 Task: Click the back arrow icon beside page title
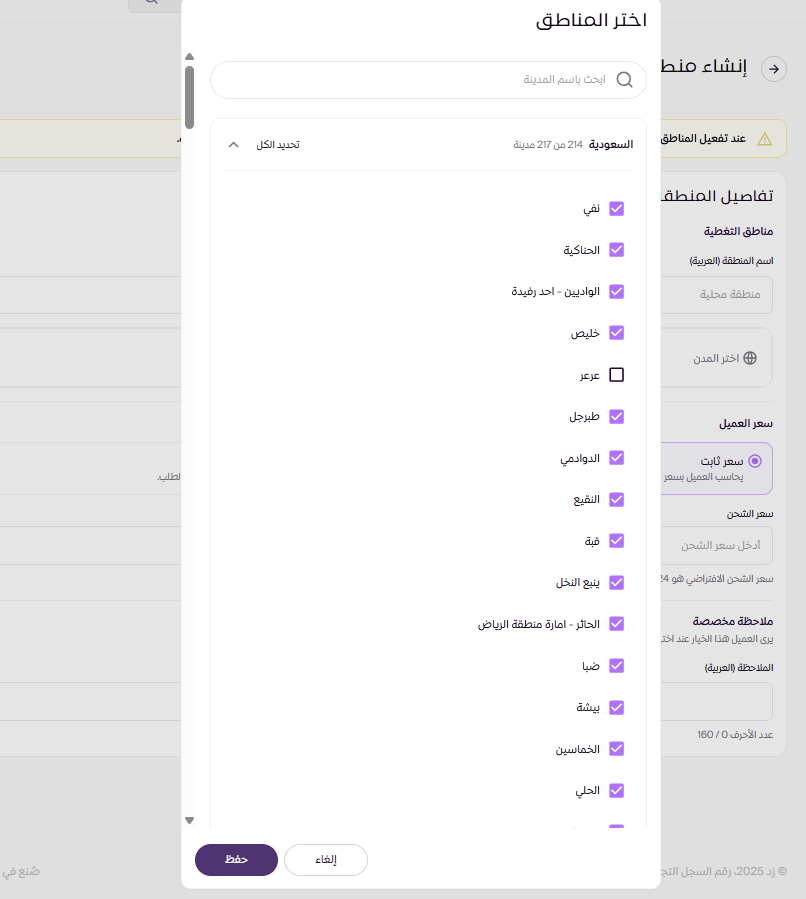click(774, 68)
